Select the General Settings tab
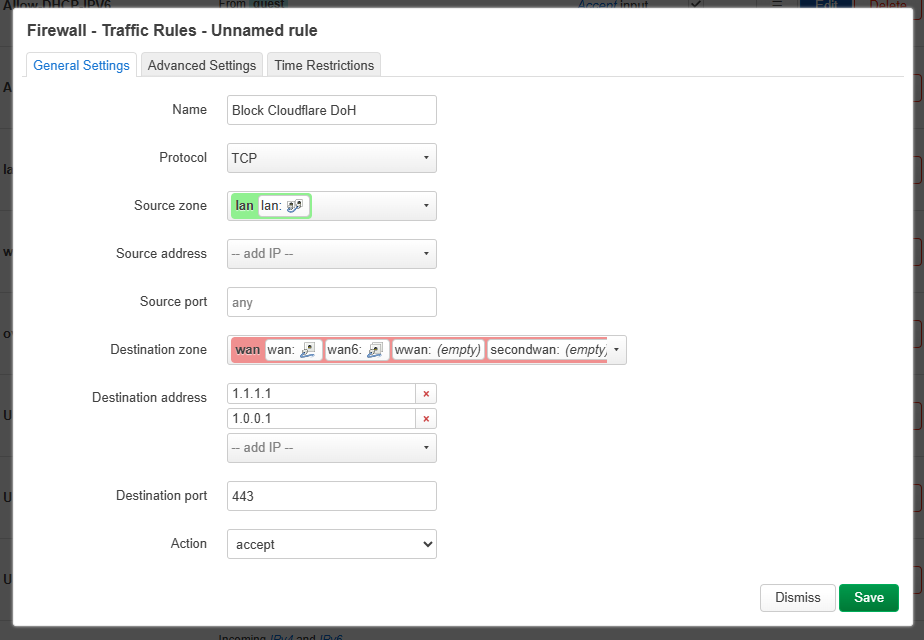Viewport: 924px width, 640px height. [81, 65]
